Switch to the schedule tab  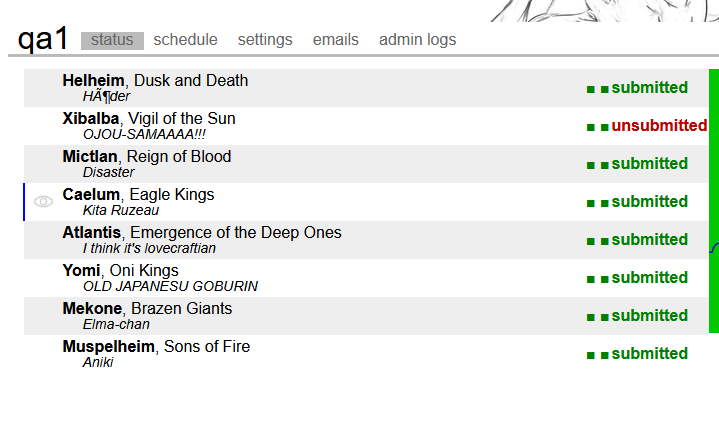[185, 40]
